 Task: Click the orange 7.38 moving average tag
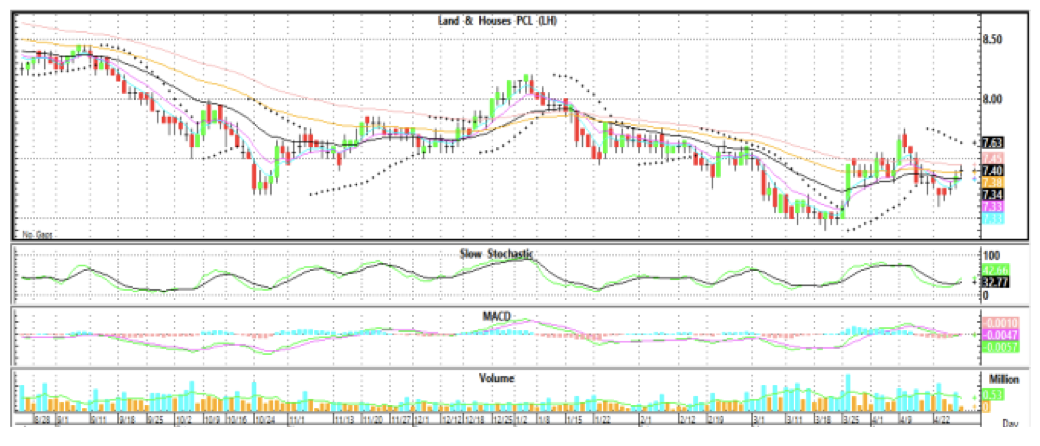pos(993,181)
